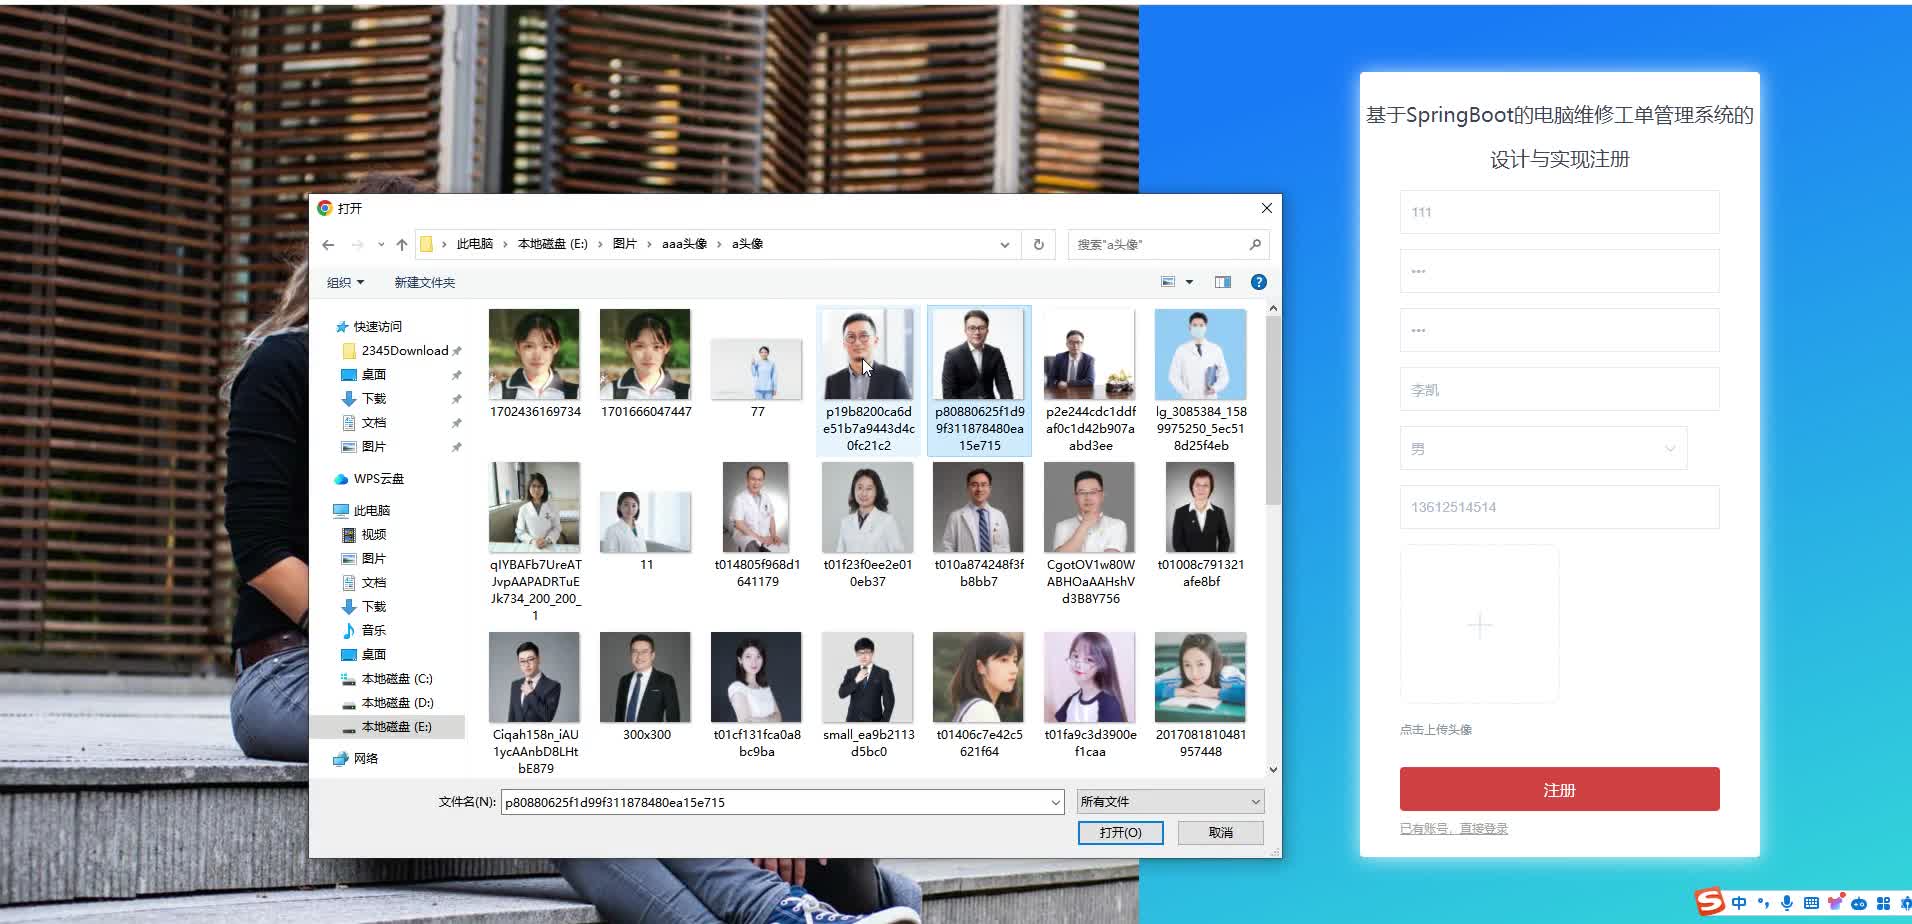Select image CgotOV1w80W file

click(1089, 533)
